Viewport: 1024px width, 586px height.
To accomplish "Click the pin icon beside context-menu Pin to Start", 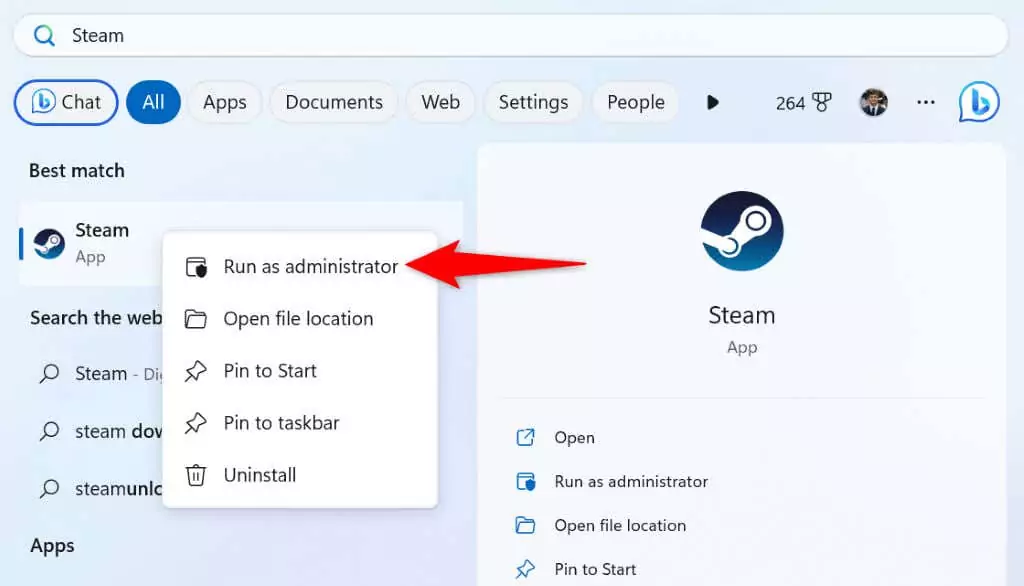I will [195, 371].
